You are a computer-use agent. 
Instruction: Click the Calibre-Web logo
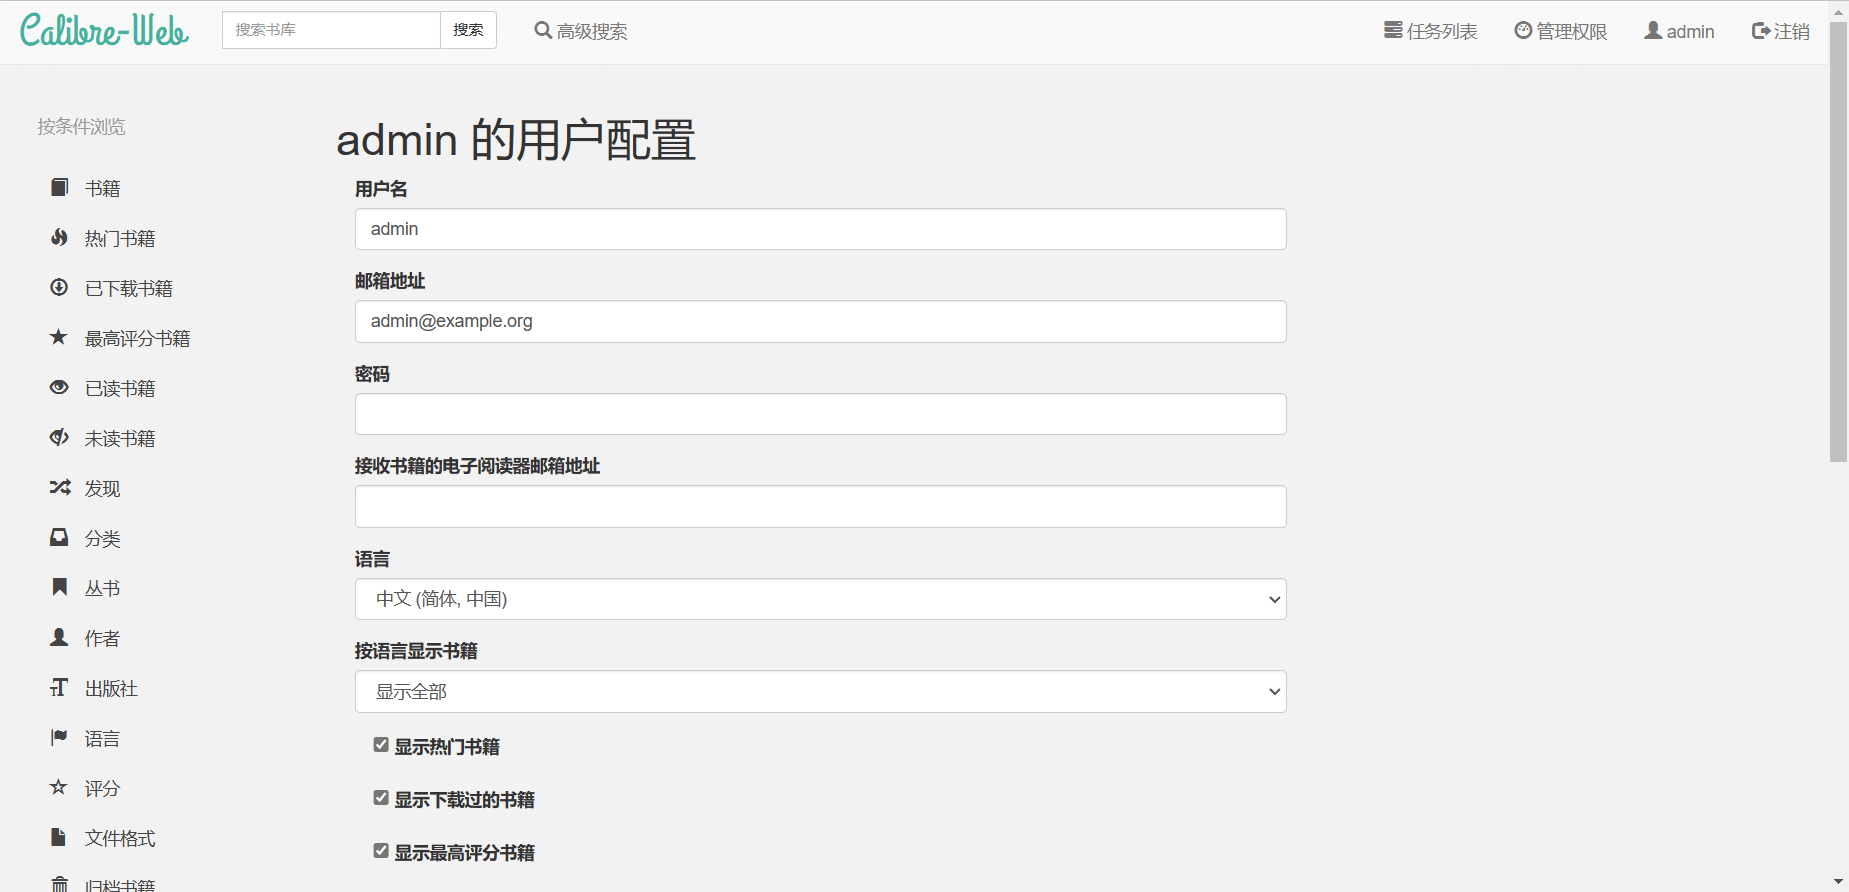tap(104, 31)
